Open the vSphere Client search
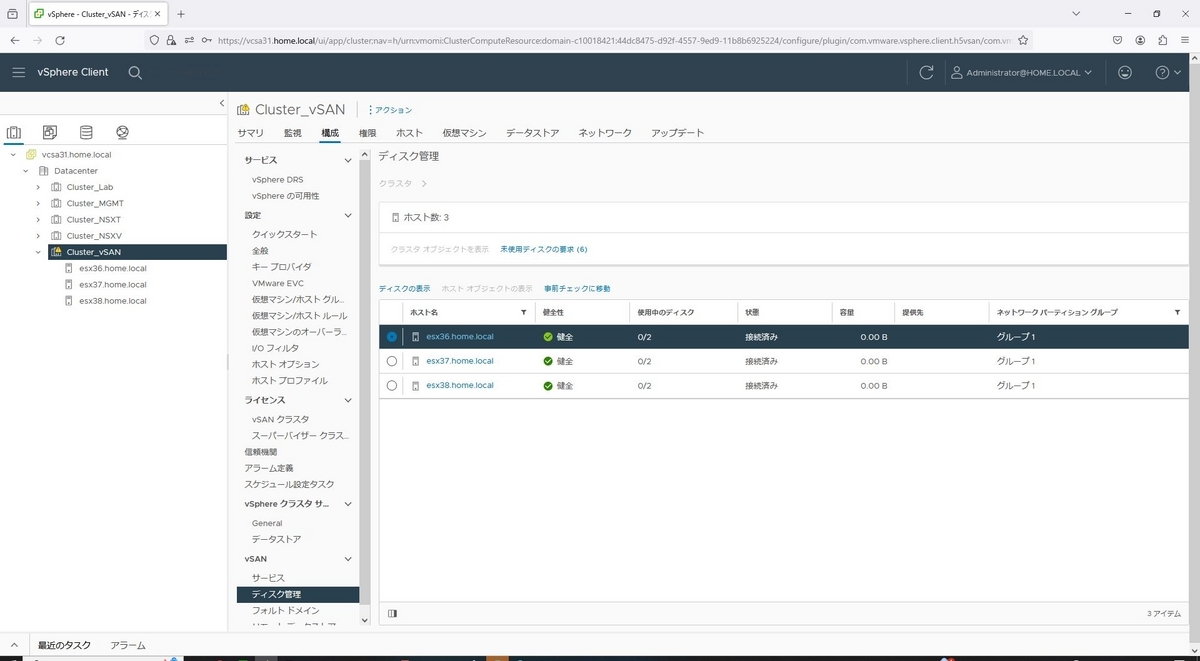Image resolution: width=1200 pixels, height=661 pixels. pos(135,73)
